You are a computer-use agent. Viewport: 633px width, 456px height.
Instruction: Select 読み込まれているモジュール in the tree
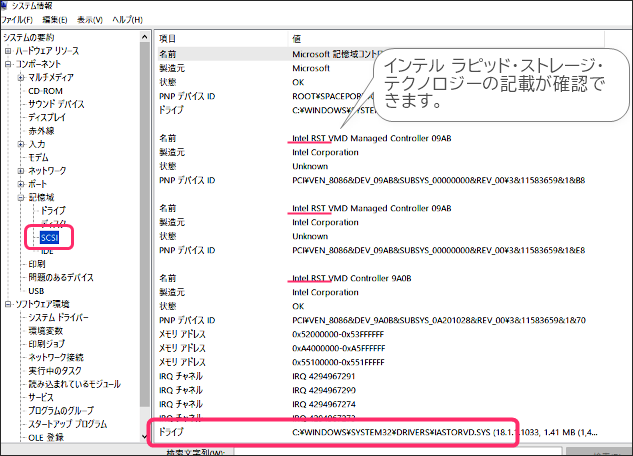[x=74, y=384]
